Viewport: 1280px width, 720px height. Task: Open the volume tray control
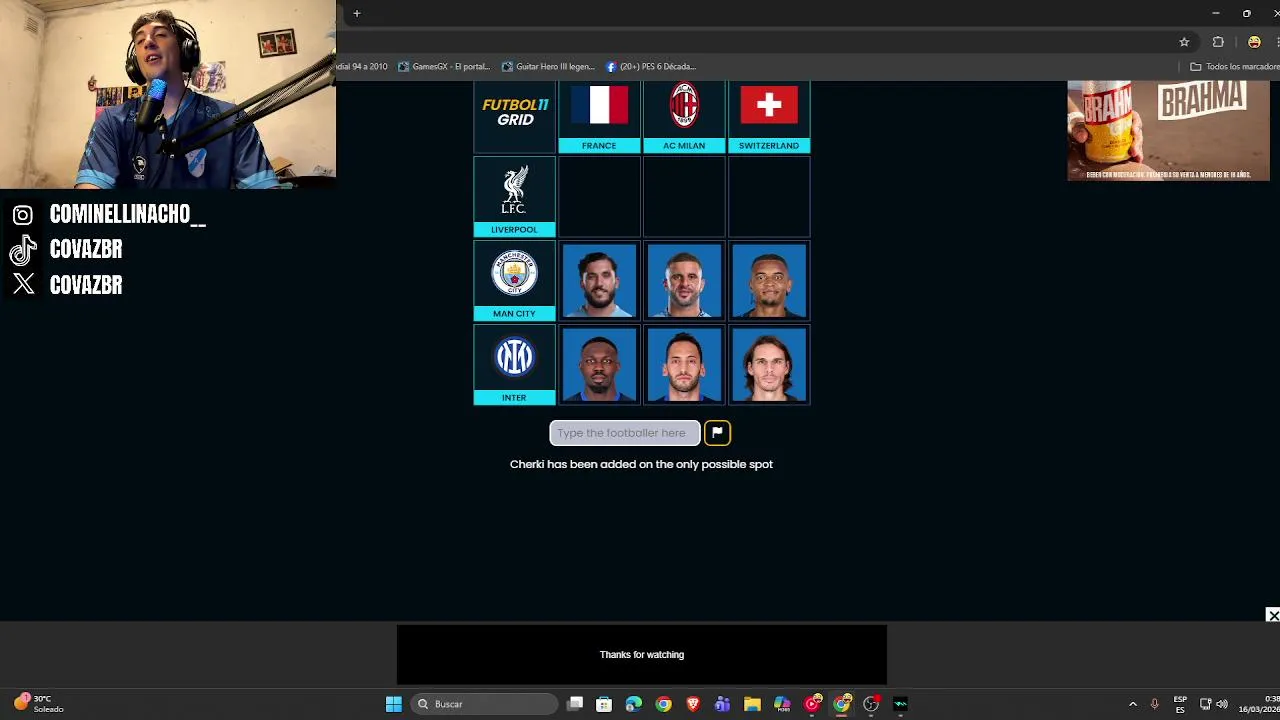(1222, 704)
